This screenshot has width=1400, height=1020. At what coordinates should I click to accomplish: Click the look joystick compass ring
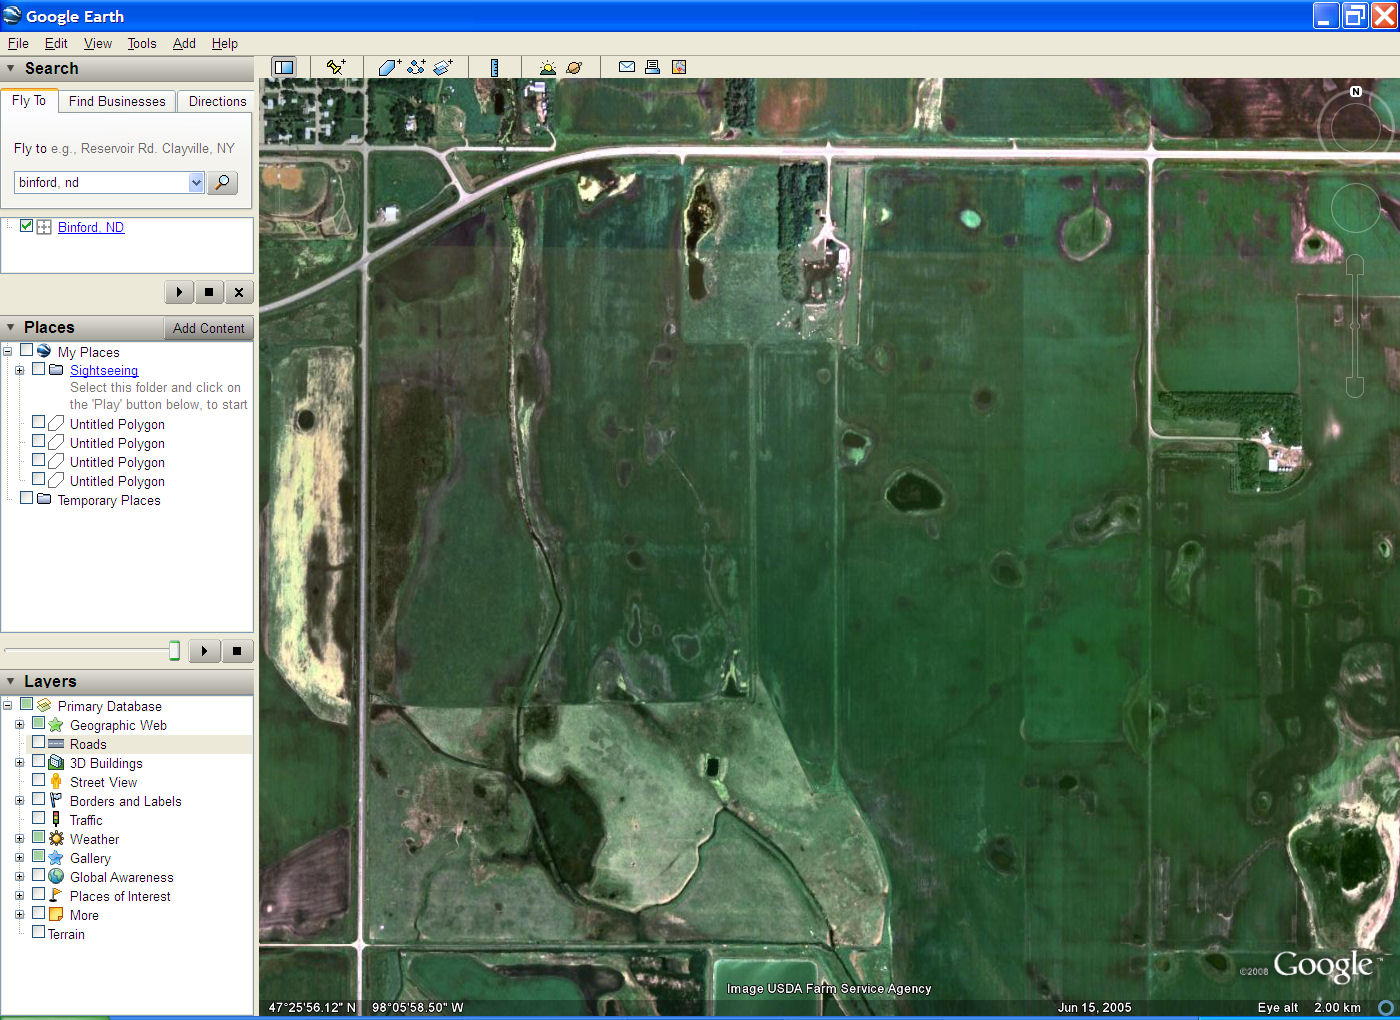[1355, 126]
